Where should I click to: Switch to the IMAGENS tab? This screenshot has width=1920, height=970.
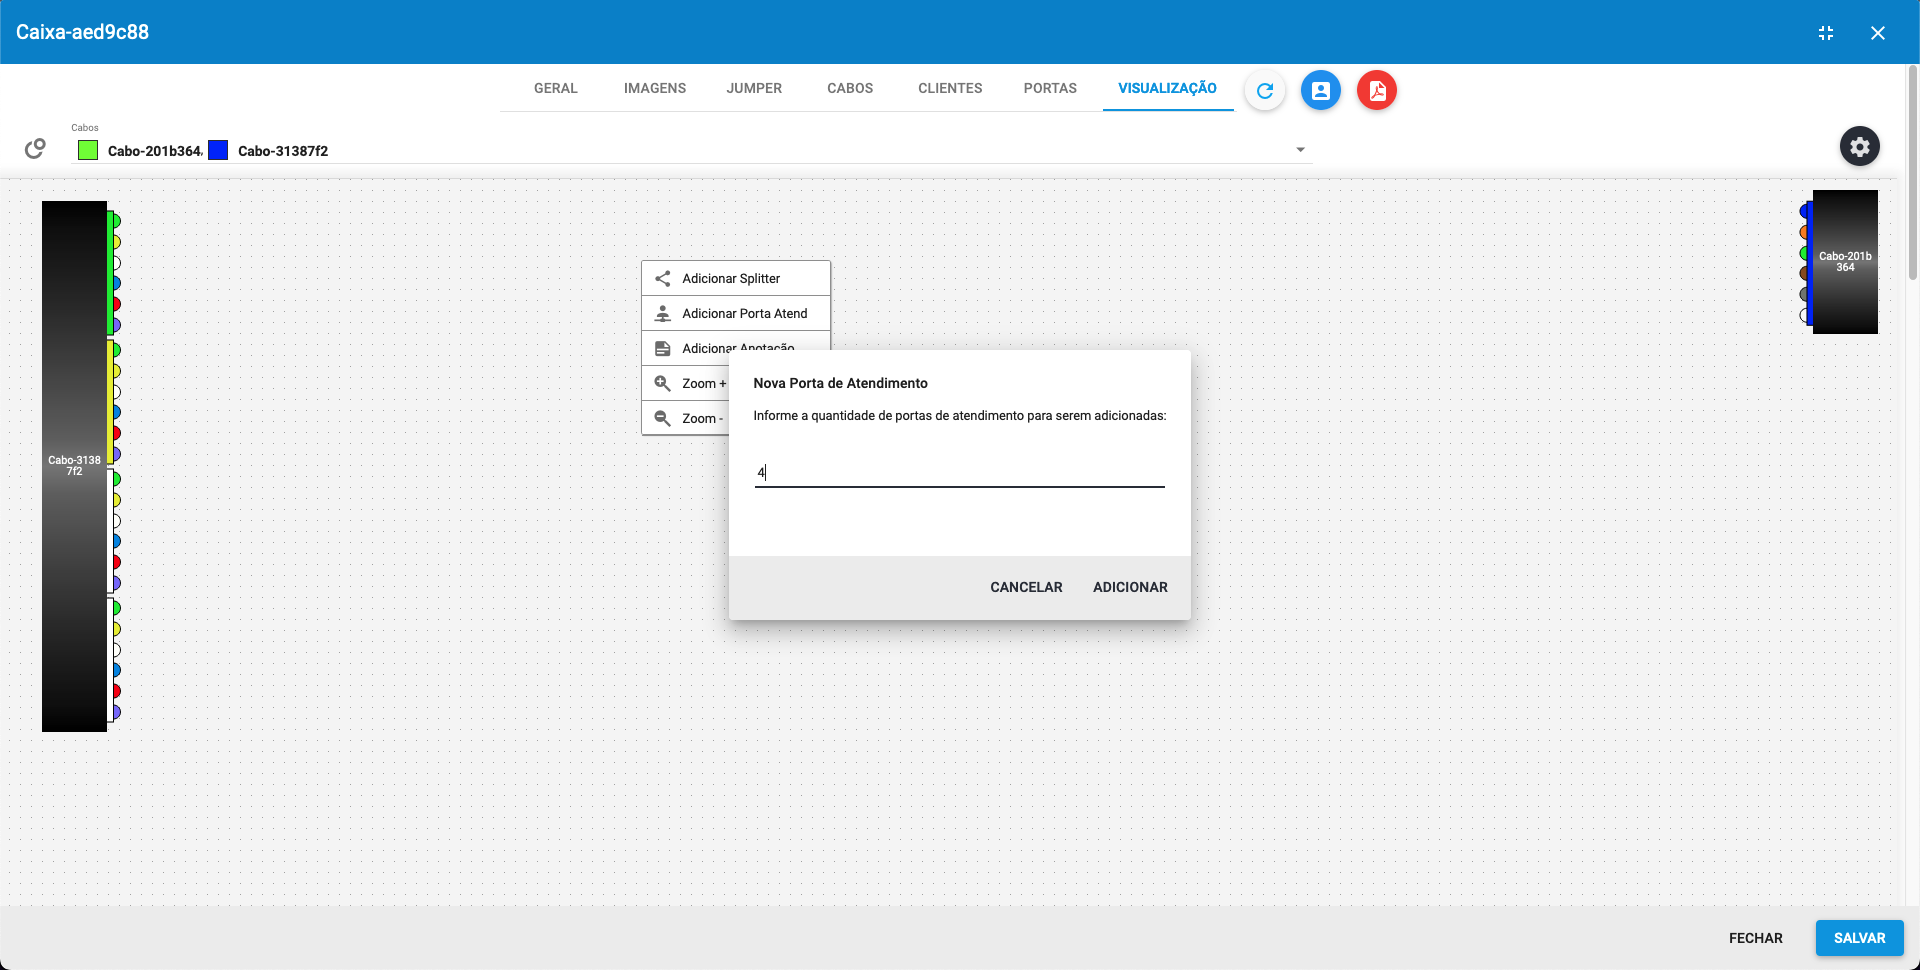tap(655, 88)
